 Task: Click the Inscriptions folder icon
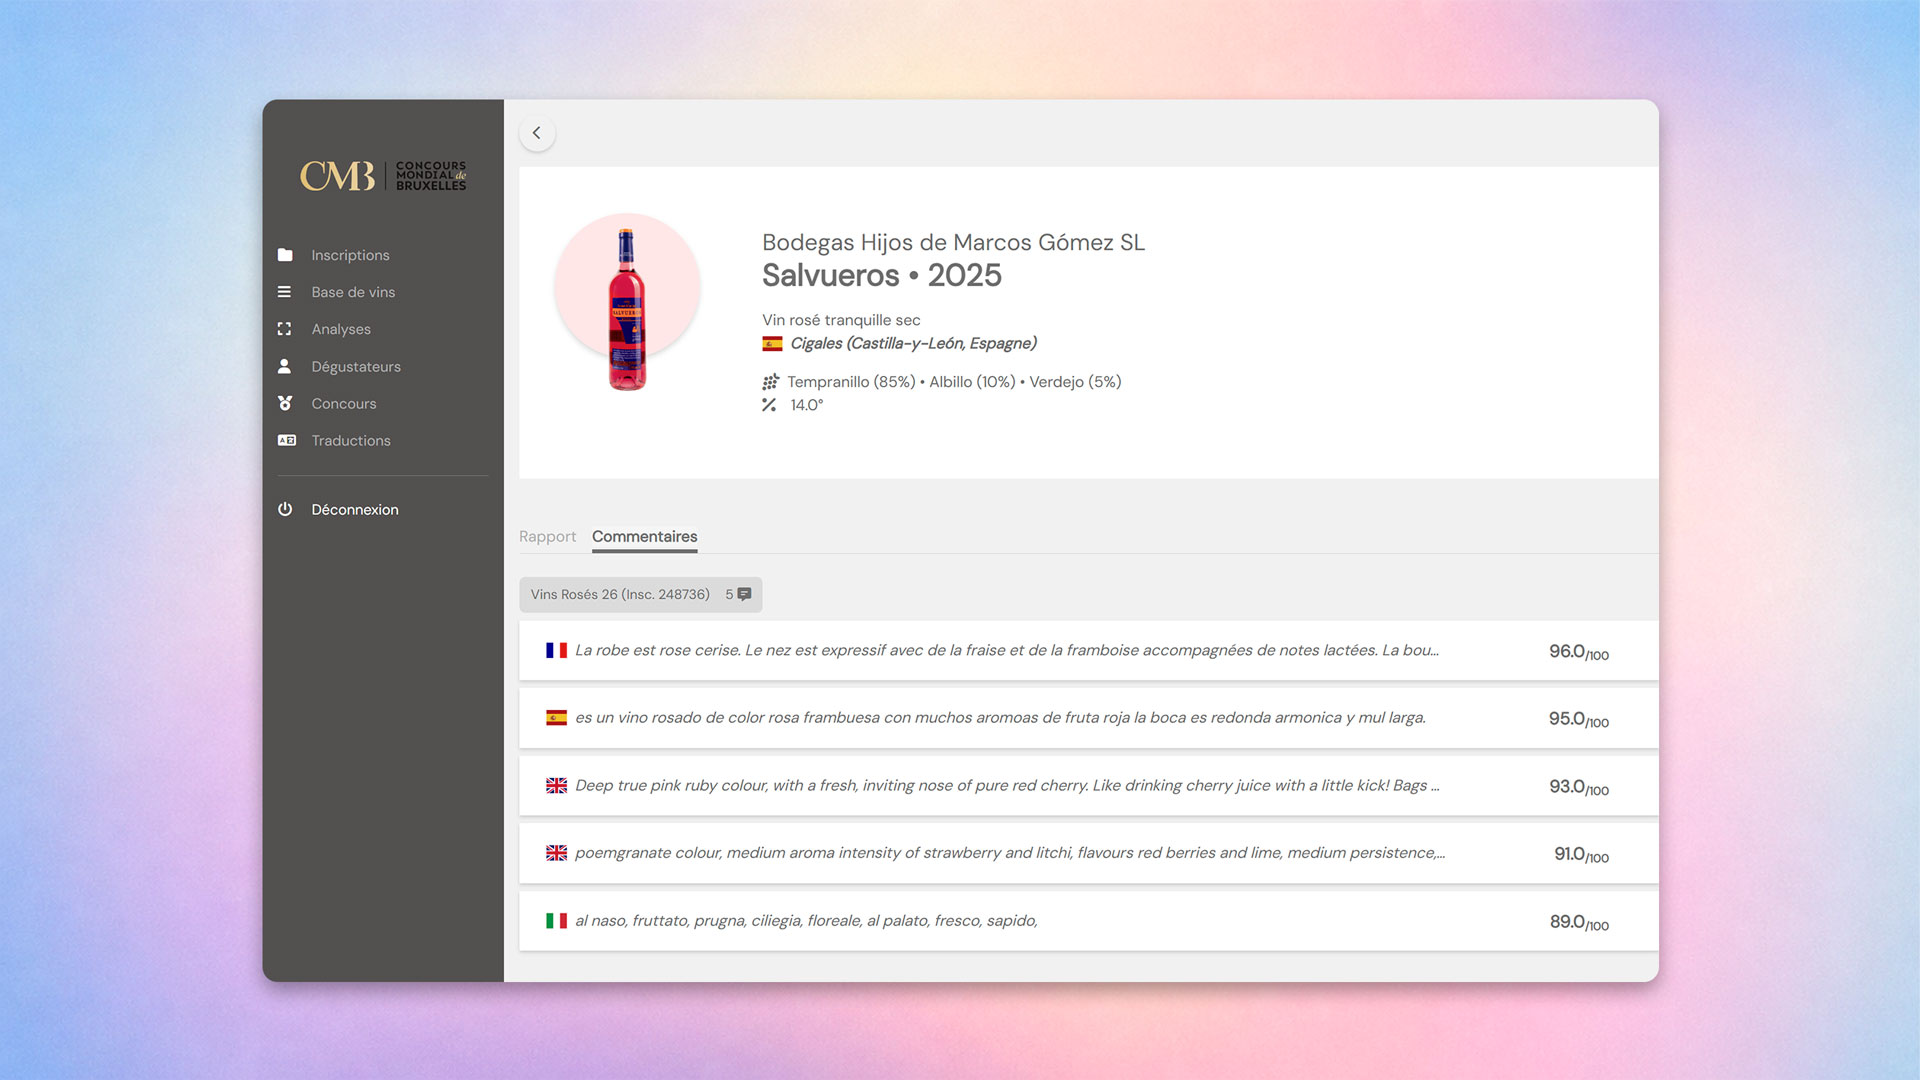click(285, 255)
